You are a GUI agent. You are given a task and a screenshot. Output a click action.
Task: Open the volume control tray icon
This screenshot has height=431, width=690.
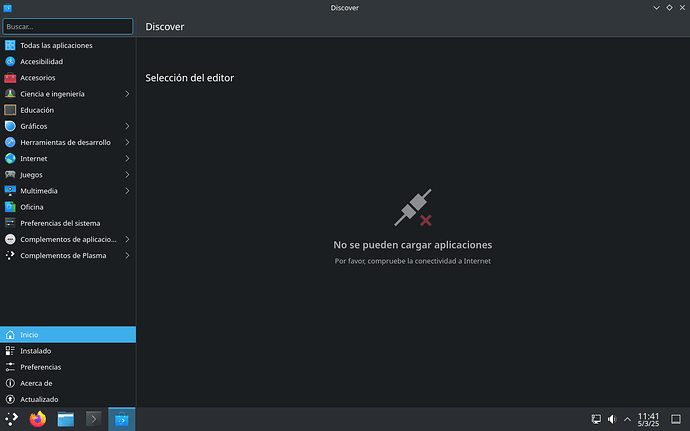(x=612, y=419)
